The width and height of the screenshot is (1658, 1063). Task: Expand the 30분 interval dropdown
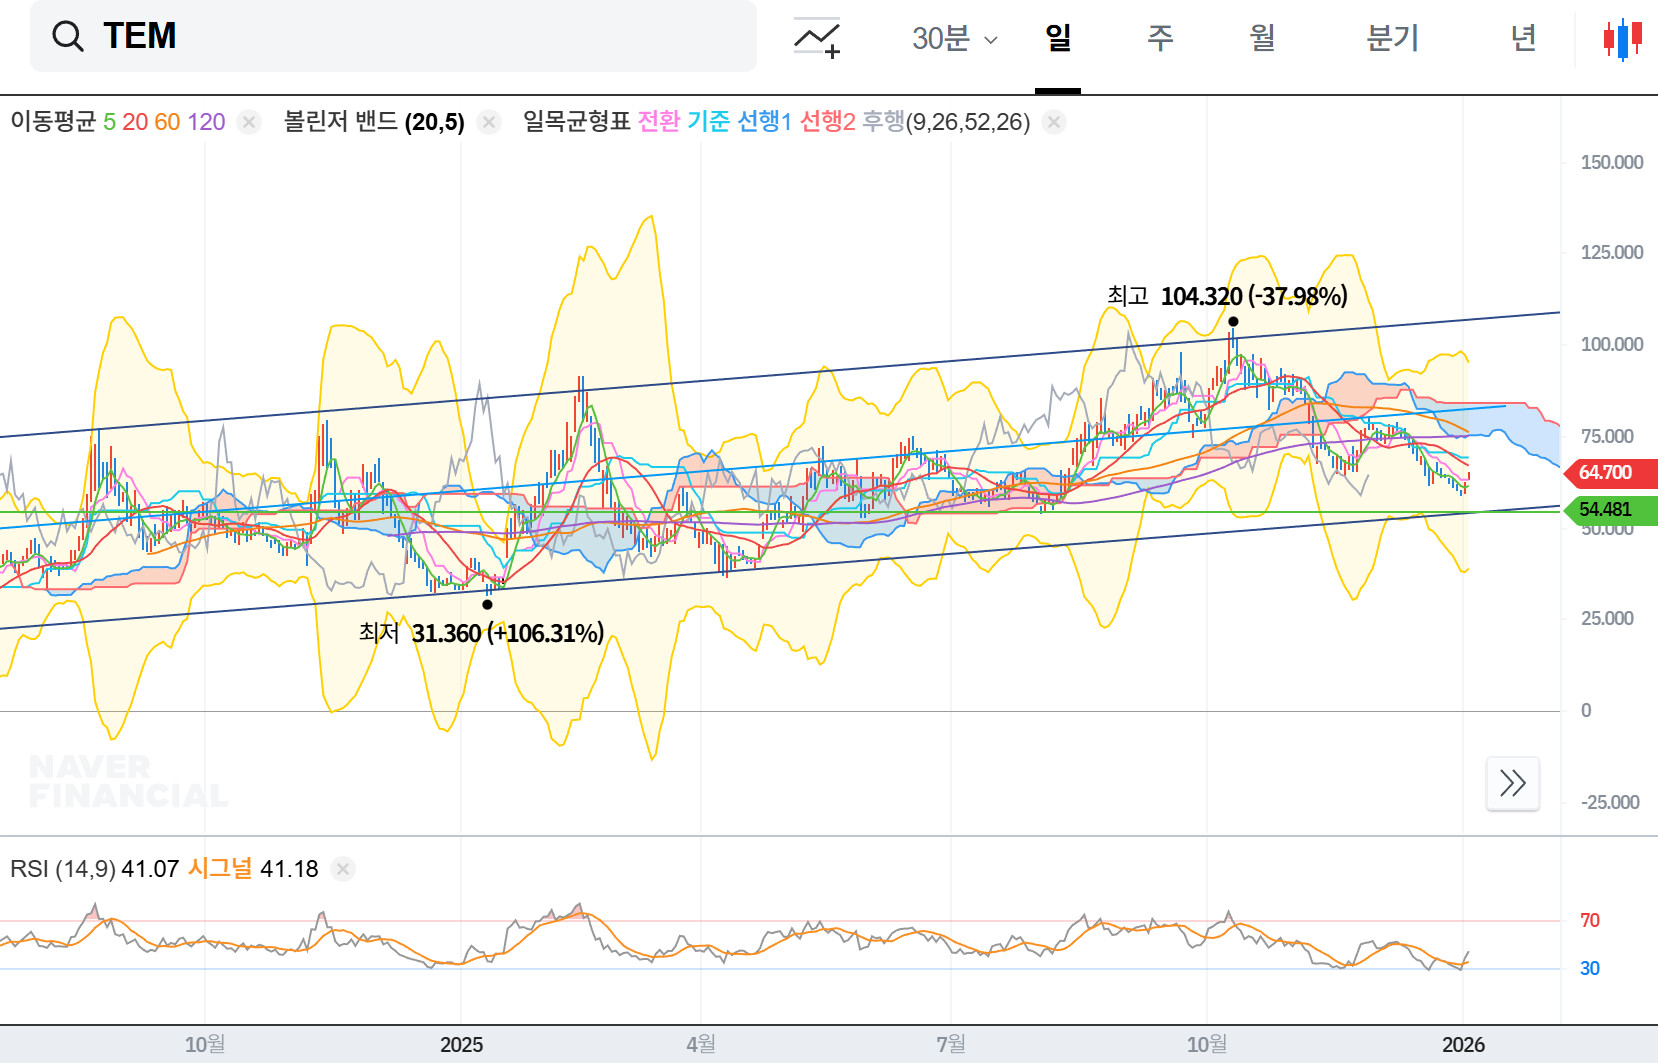pyautogui.click(x=954, y=38)
